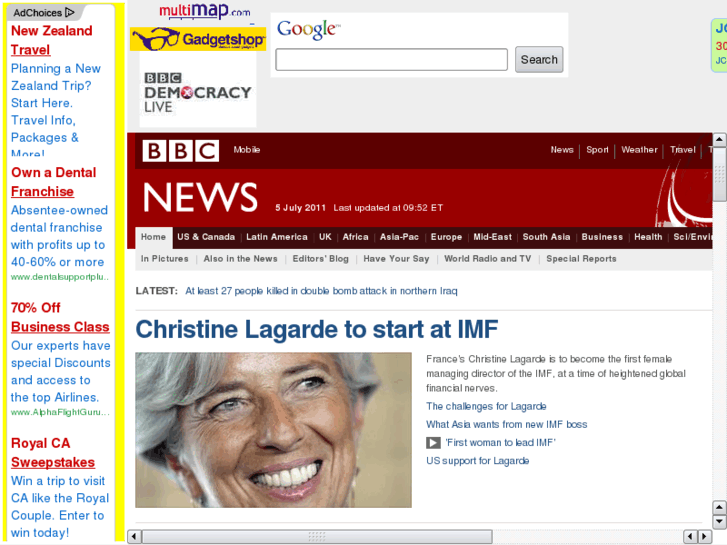The image size is (727, 545).
Task: Click the AdChoices triangle icon
Action: point(70,12)
